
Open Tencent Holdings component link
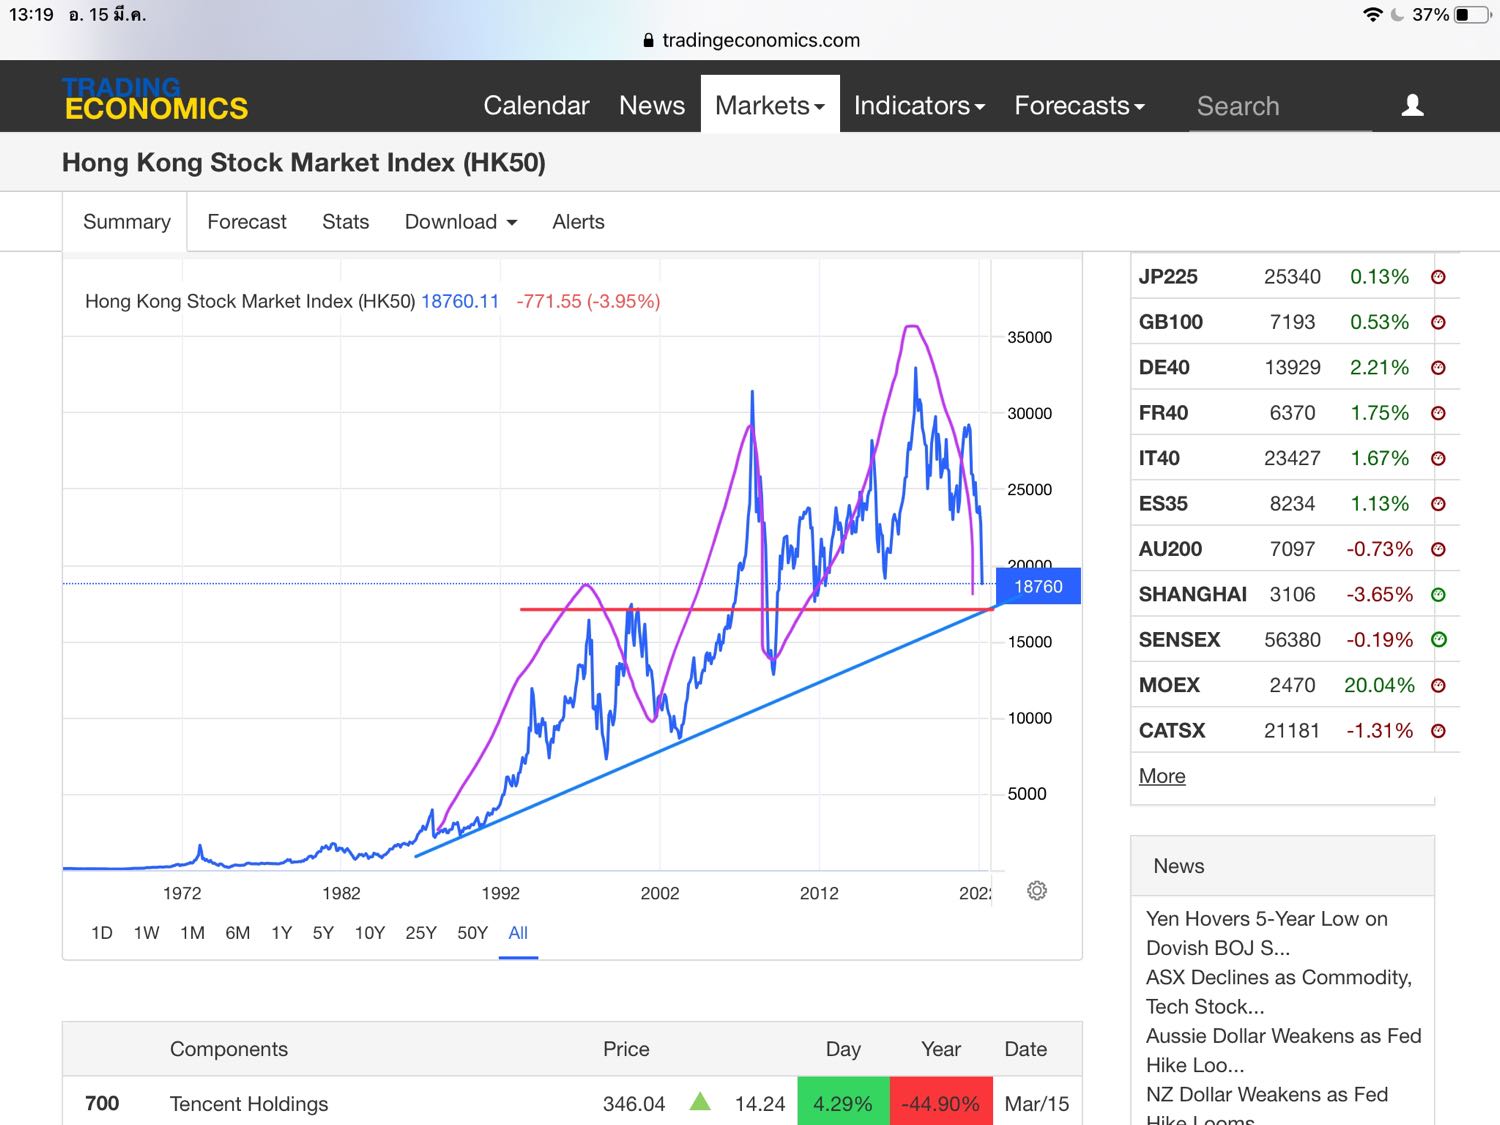pos(249,1103)
